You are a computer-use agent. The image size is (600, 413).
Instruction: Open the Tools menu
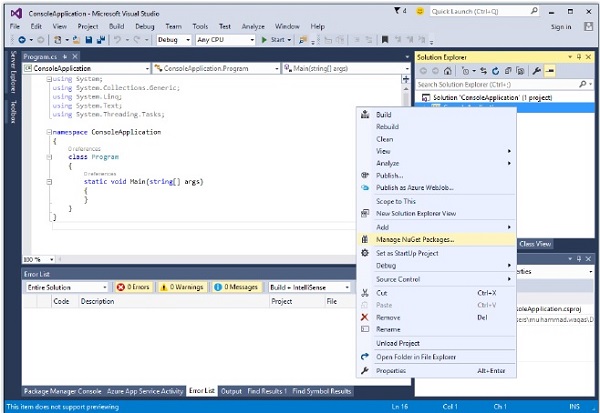point(200,26)
